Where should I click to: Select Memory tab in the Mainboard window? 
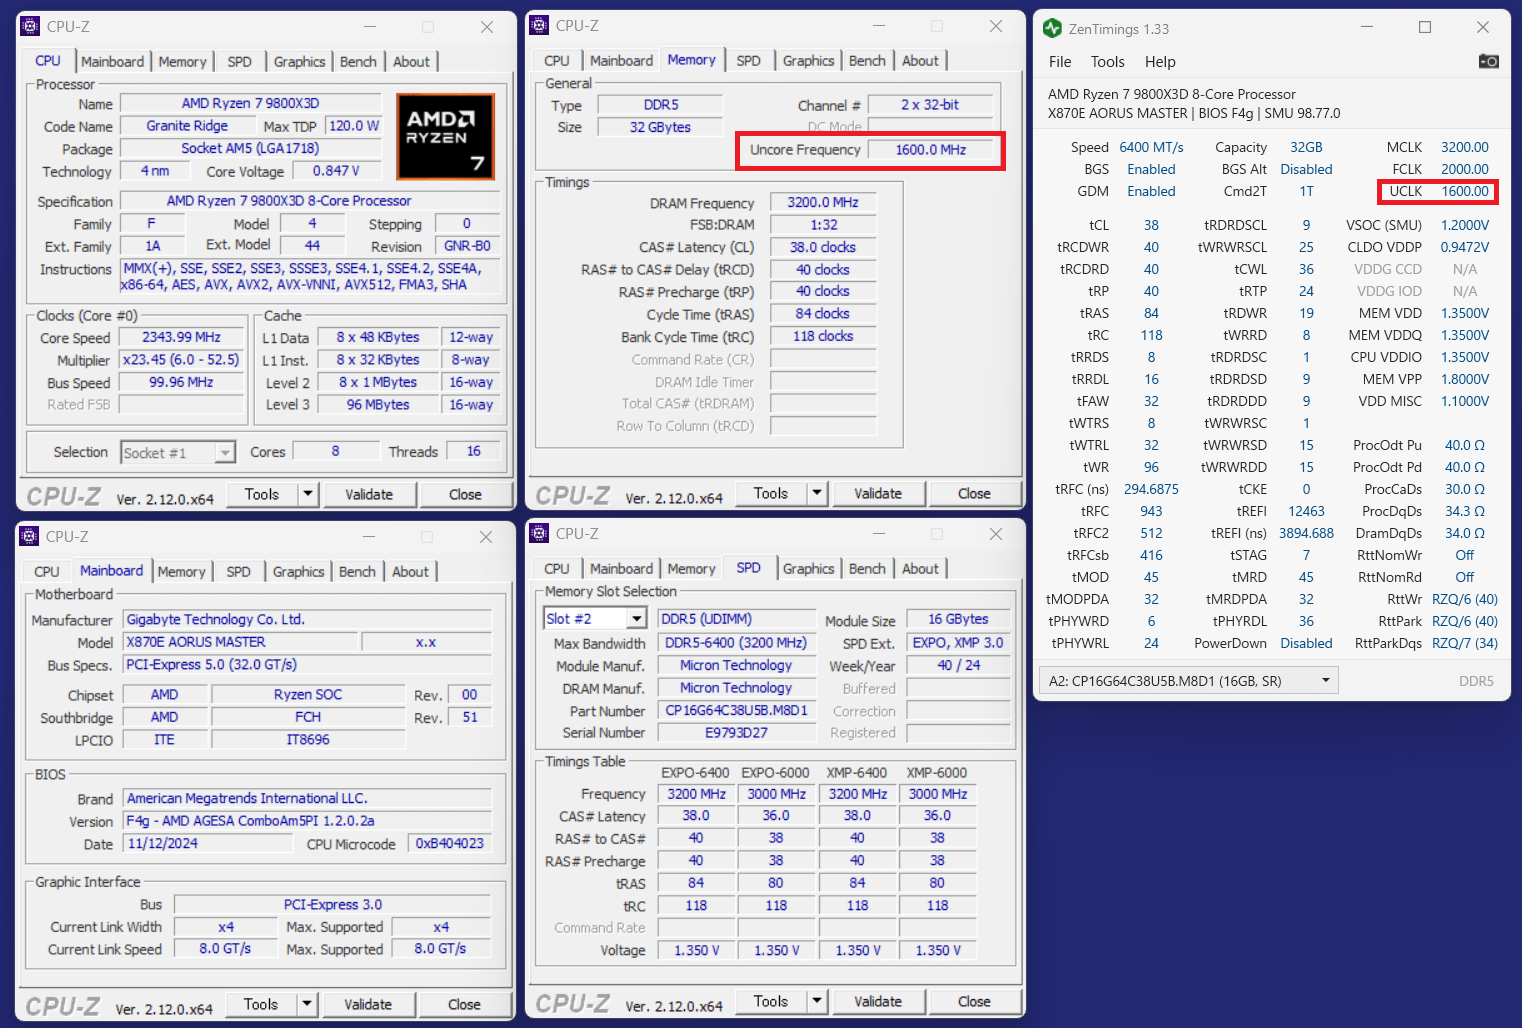(x=181, y=572)
